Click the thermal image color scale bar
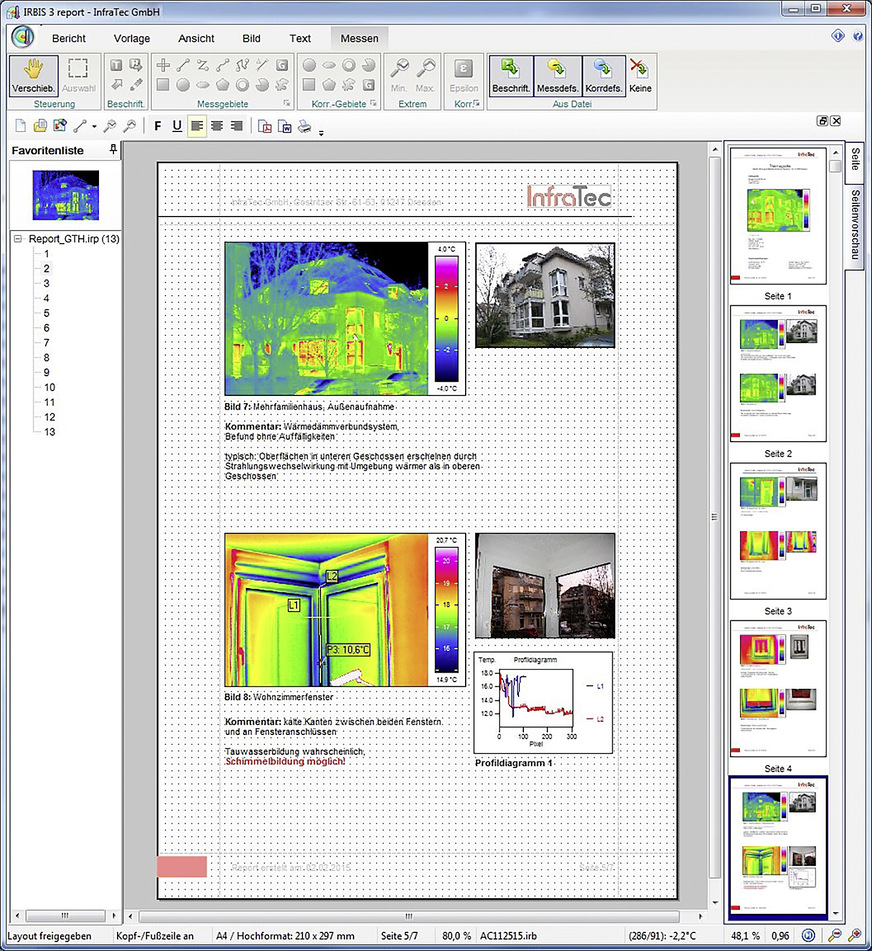Screen dimensions: 872x951 click(446, 319)
